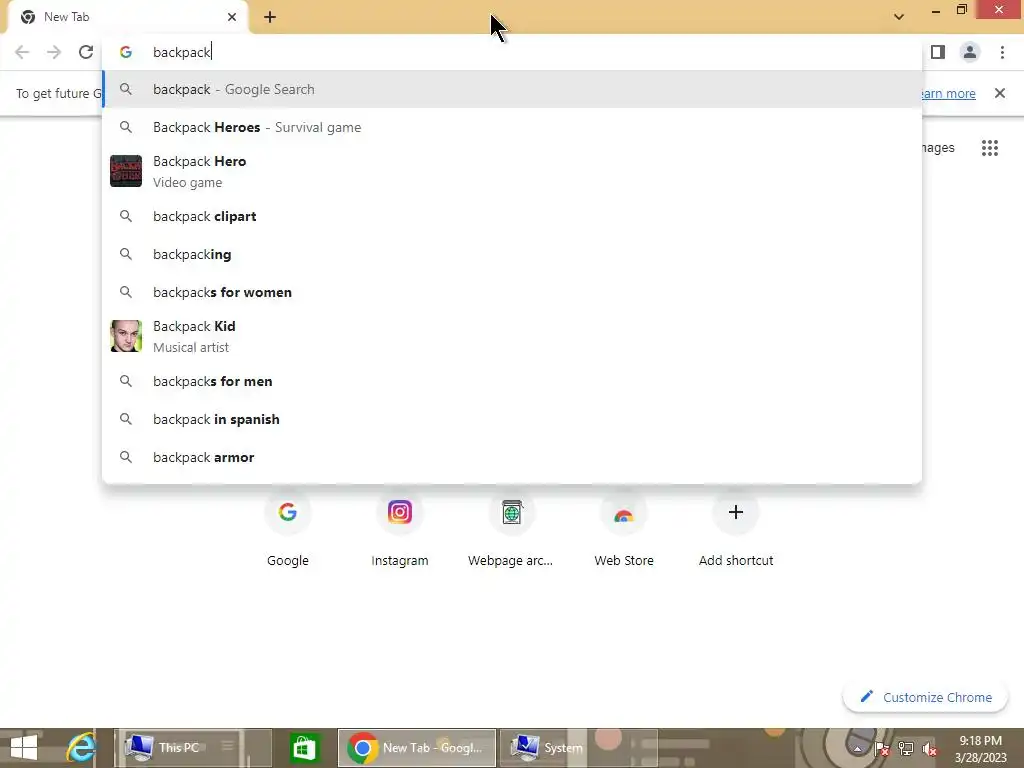Viewport: 1024px width, 768px height.
Task: Pick the backpack clipart suggestion
Action: tap(512, 217)
